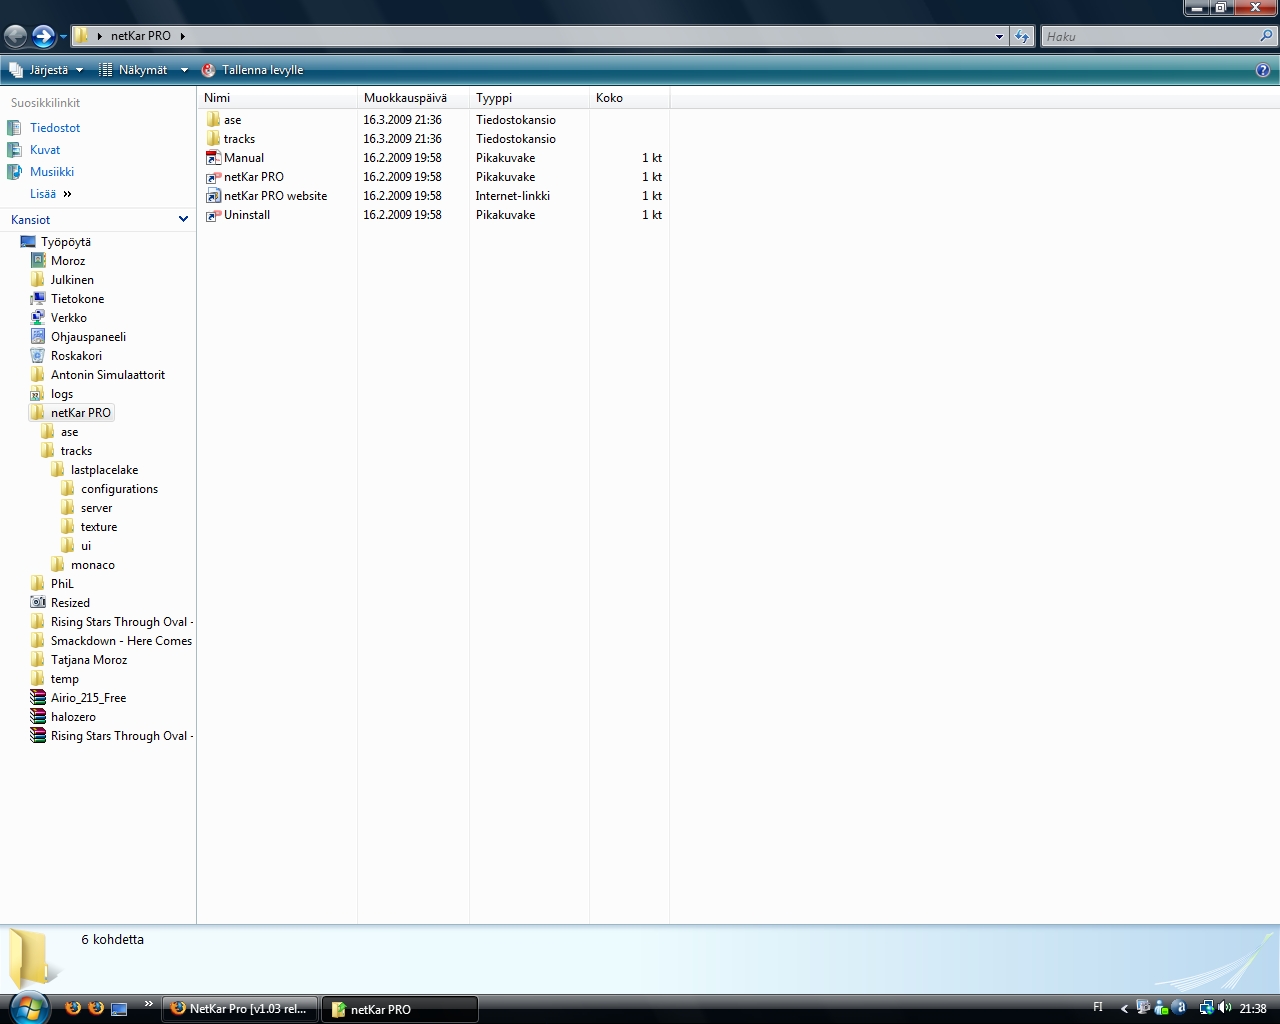Switch to the NetKar Pro Firefox taskbar button

click(x=241, y=1009)
